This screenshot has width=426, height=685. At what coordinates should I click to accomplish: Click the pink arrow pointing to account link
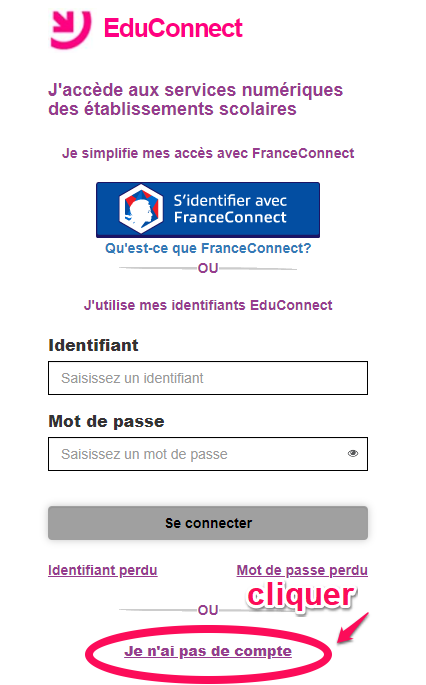point(353,627)
